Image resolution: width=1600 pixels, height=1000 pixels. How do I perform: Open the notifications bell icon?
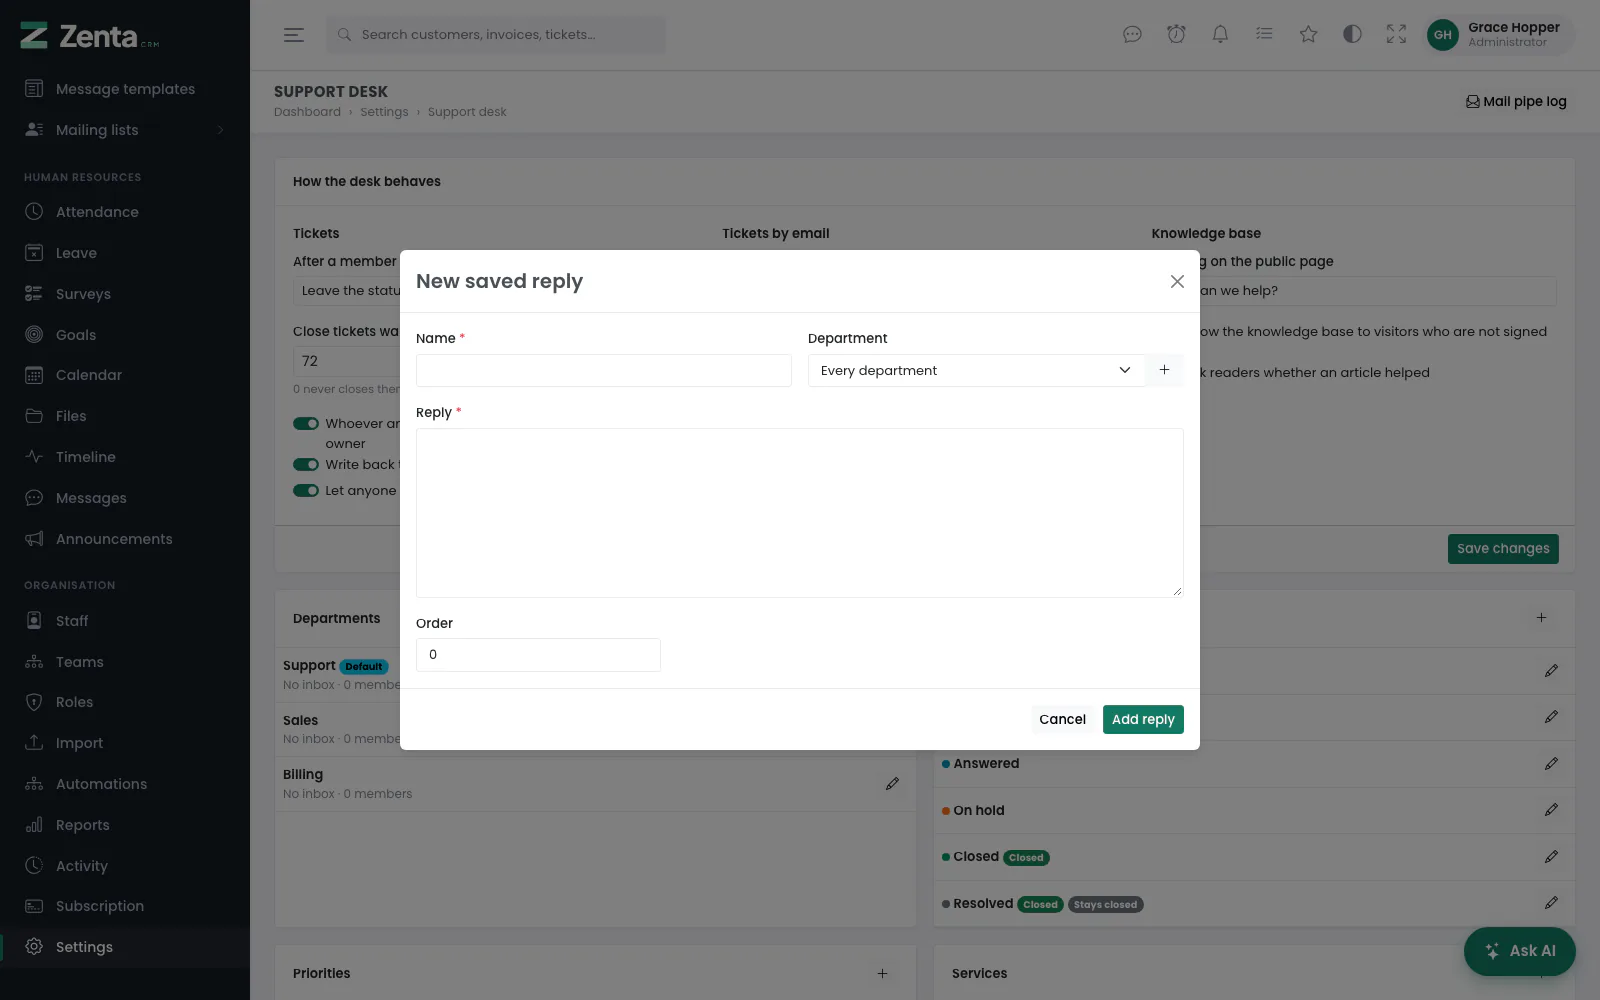click(x=1220, y=34)
